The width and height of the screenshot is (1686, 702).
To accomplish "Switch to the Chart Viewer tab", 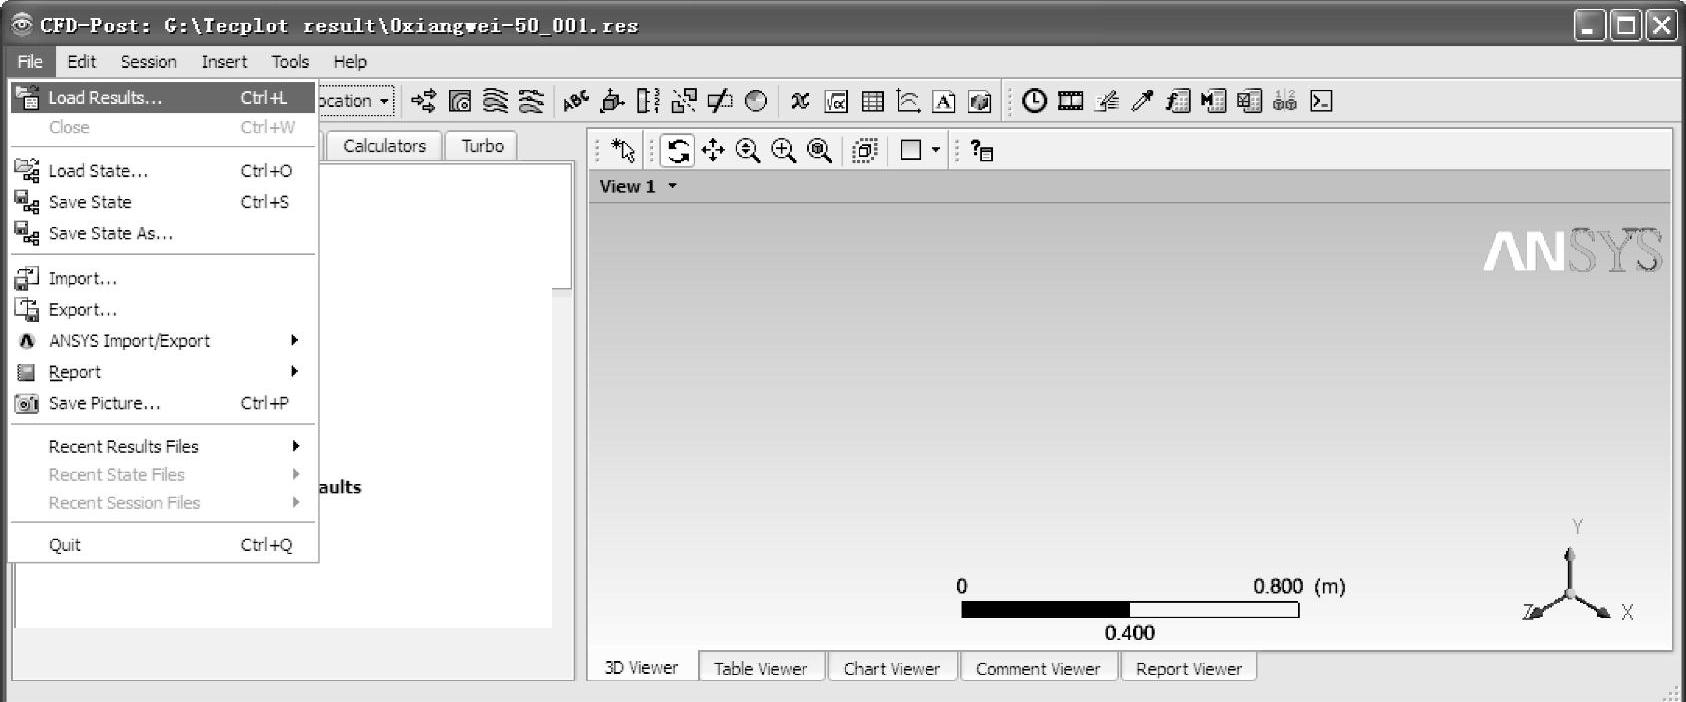I will pyautogui.click(x=892, y=668).
